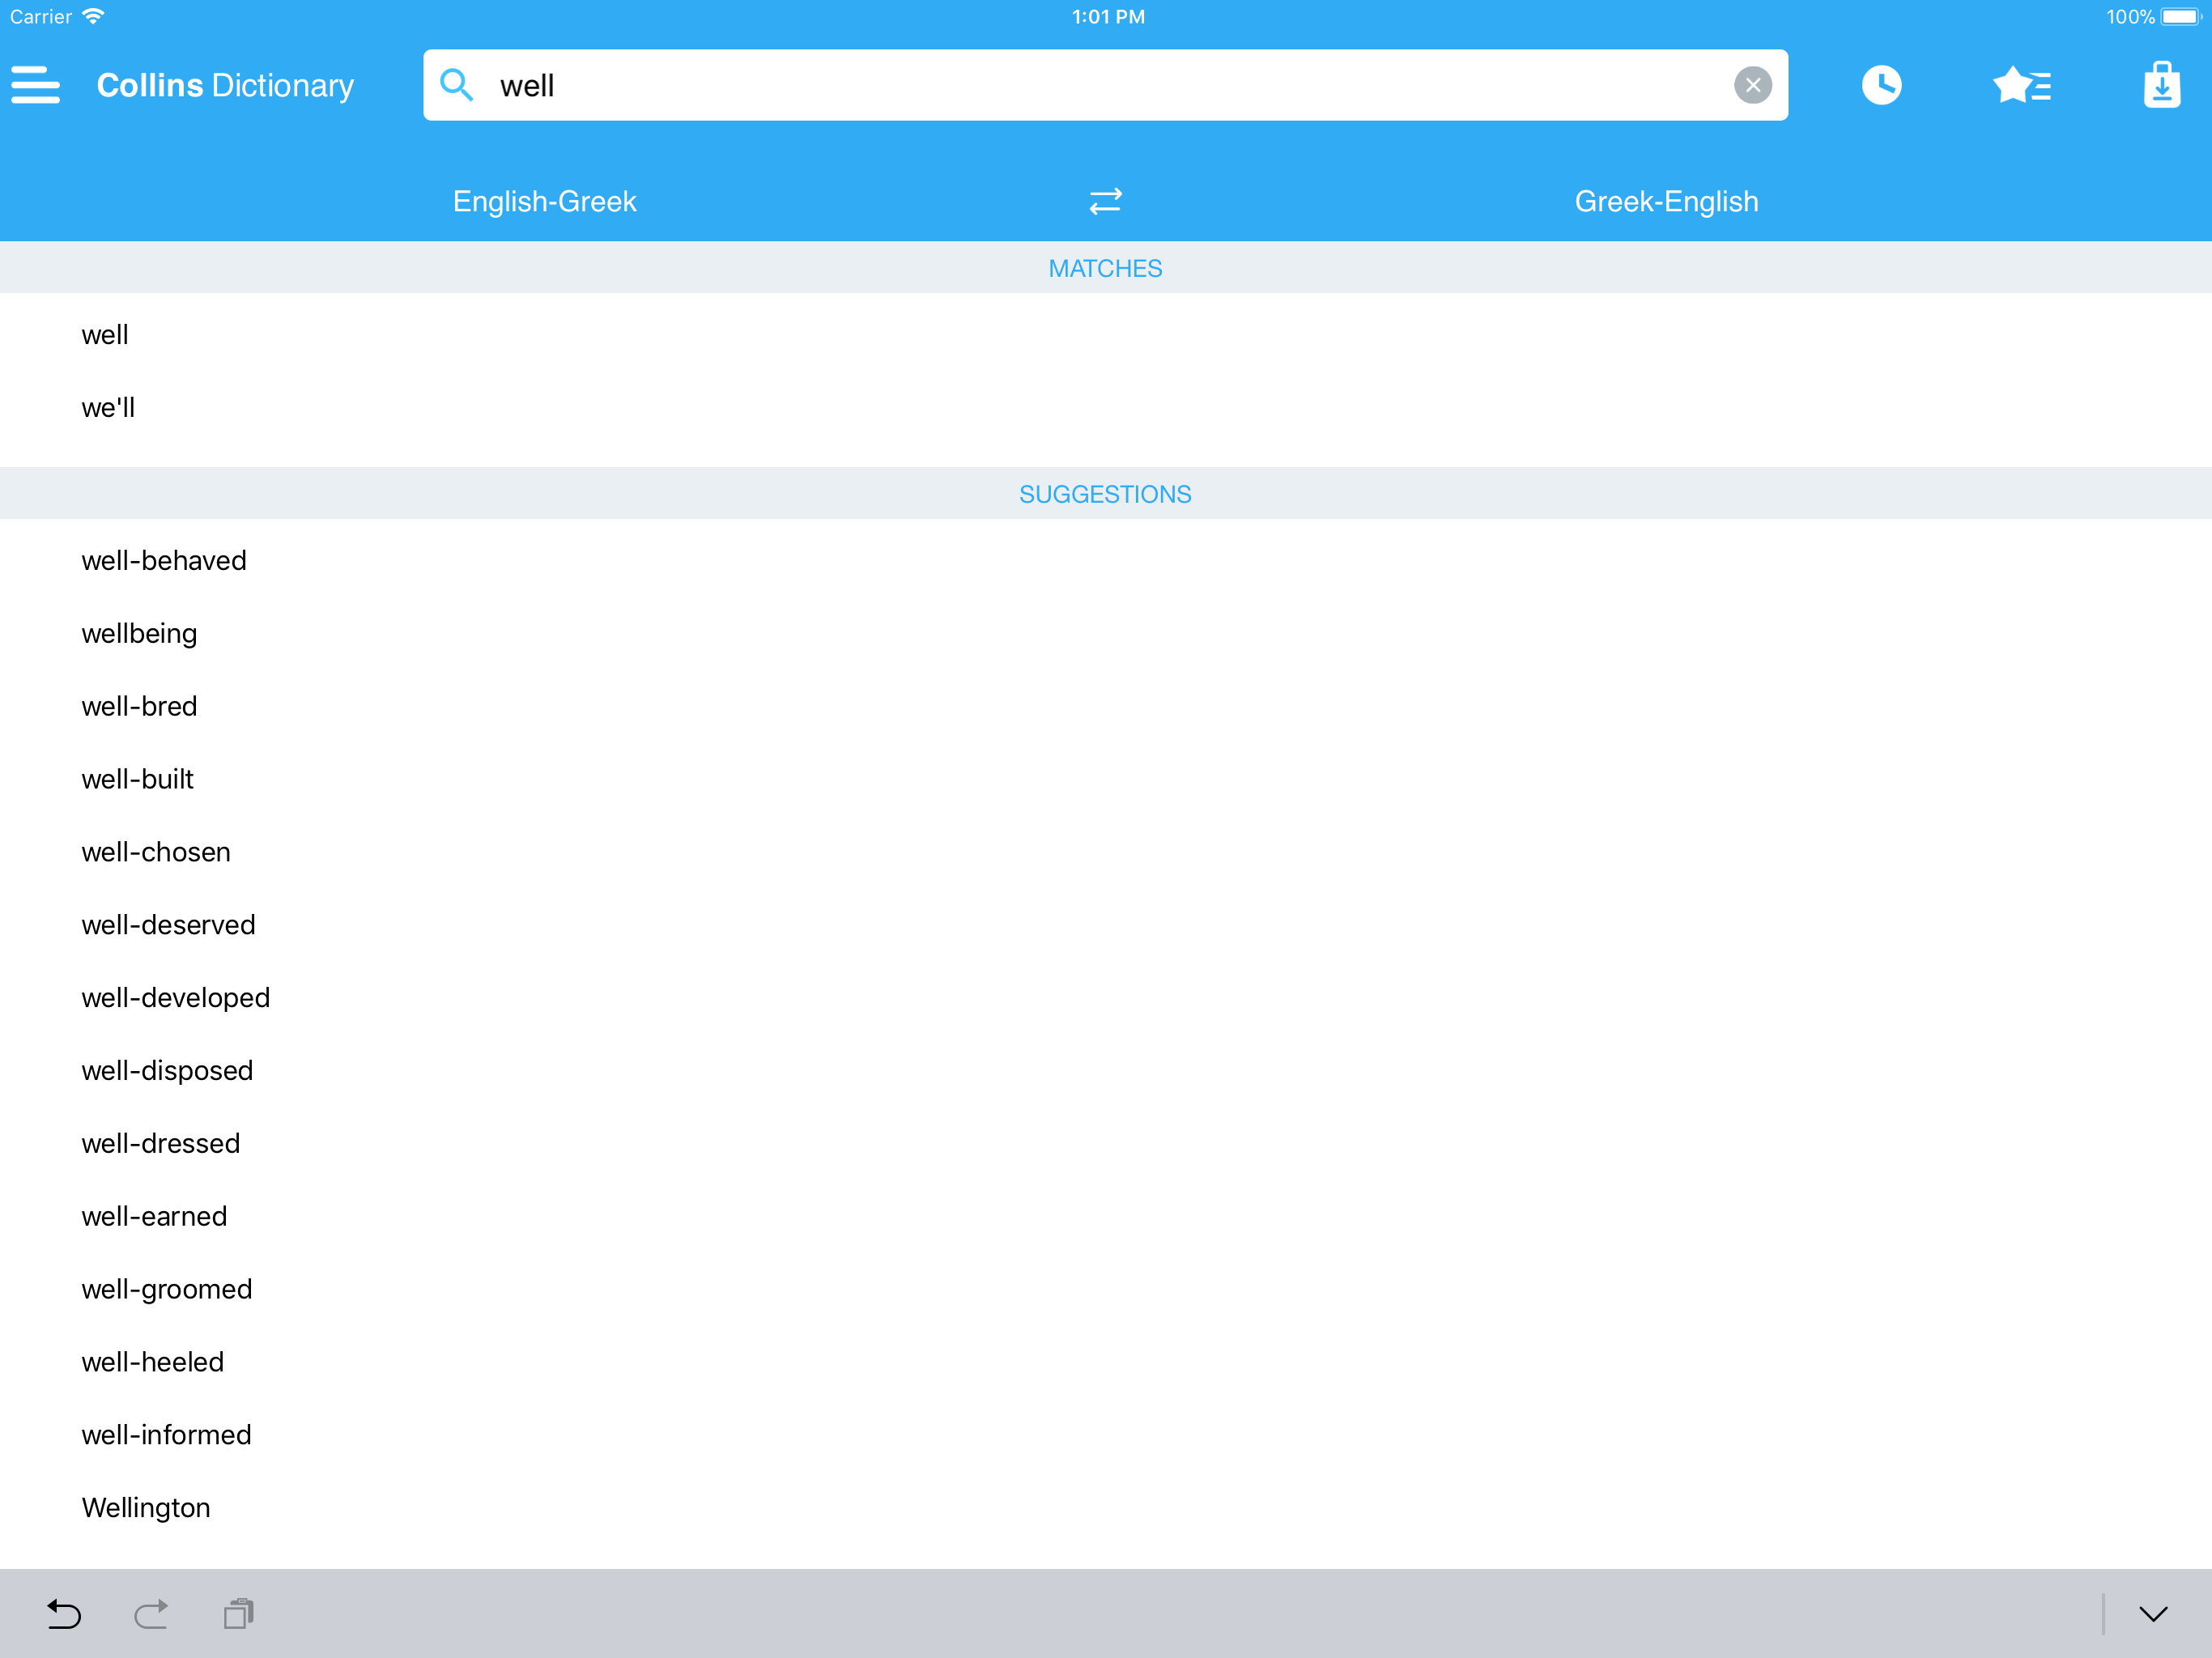The height and width of the screenshot is (1658, 2212).
Task: Open the favorites star list
Action: (x=2021, y=85)
